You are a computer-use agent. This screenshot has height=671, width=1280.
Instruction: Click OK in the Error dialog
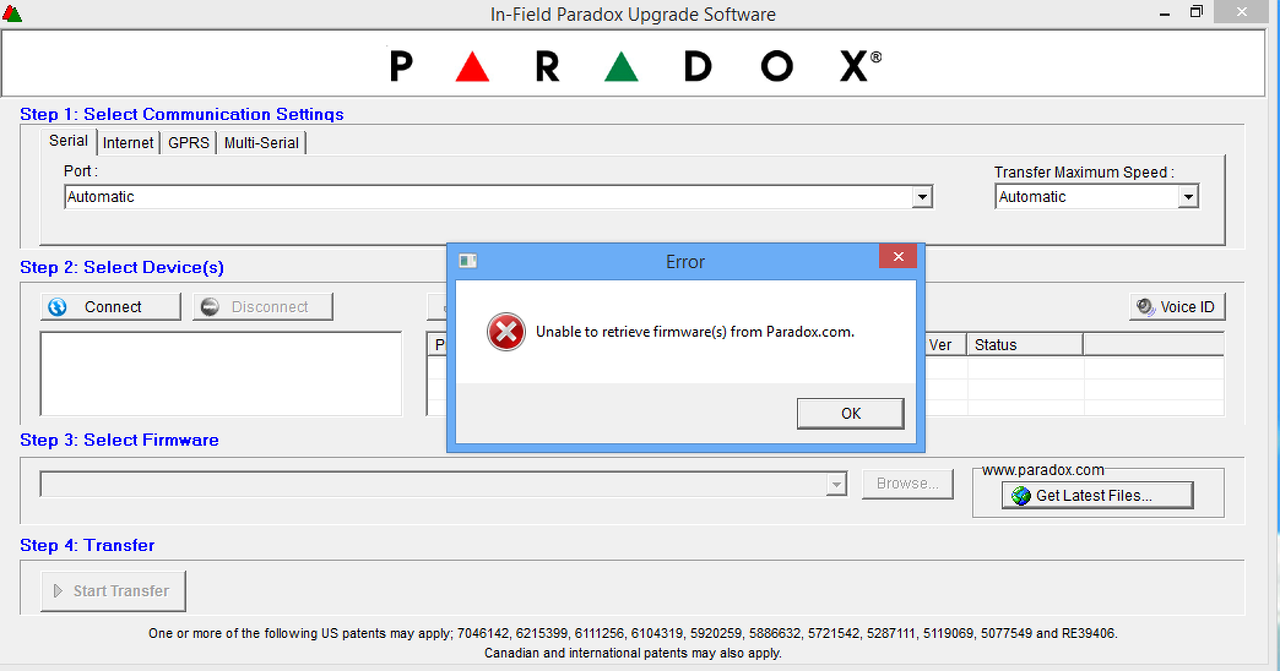[x=850, y=413]
